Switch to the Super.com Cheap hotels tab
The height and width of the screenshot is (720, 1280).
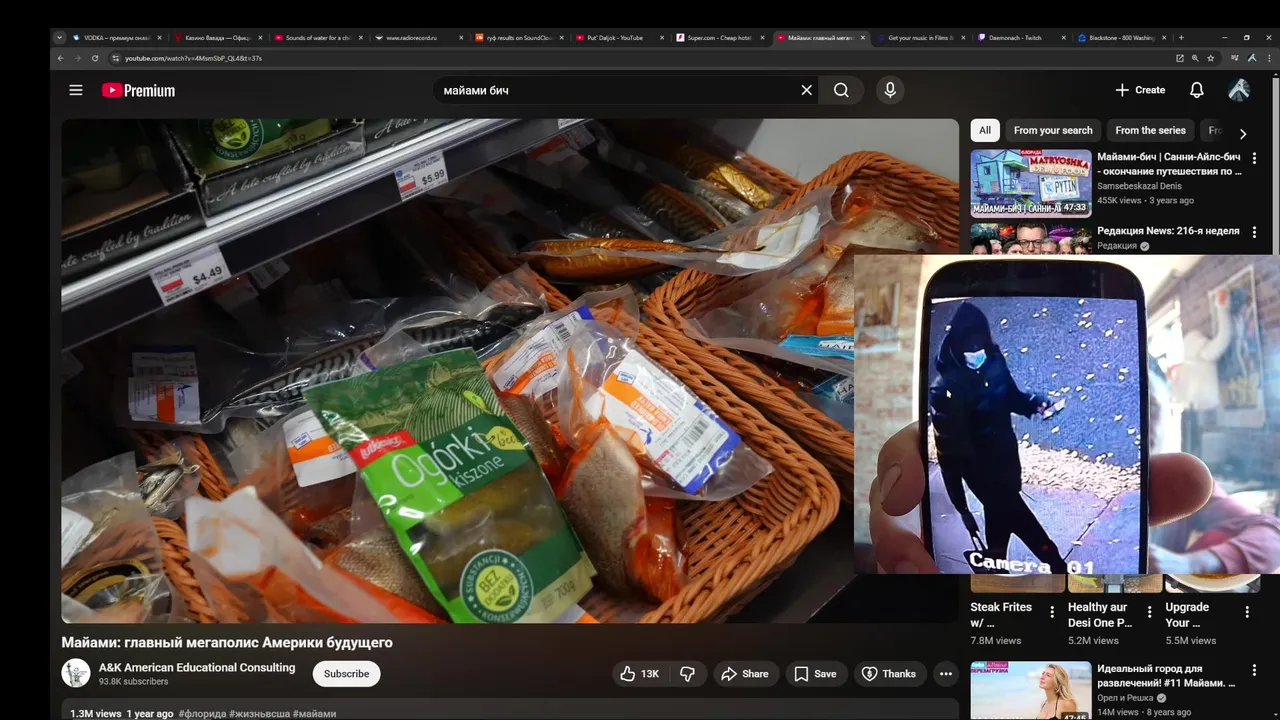click(x=721, y=38)
